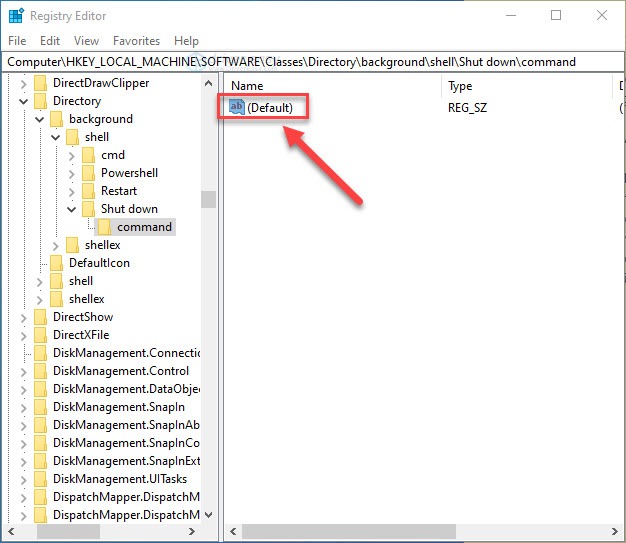Click the DiskManagement.Control folder icon
The height and width of the screenshot is (543, 626).
[x=41, y=371]
